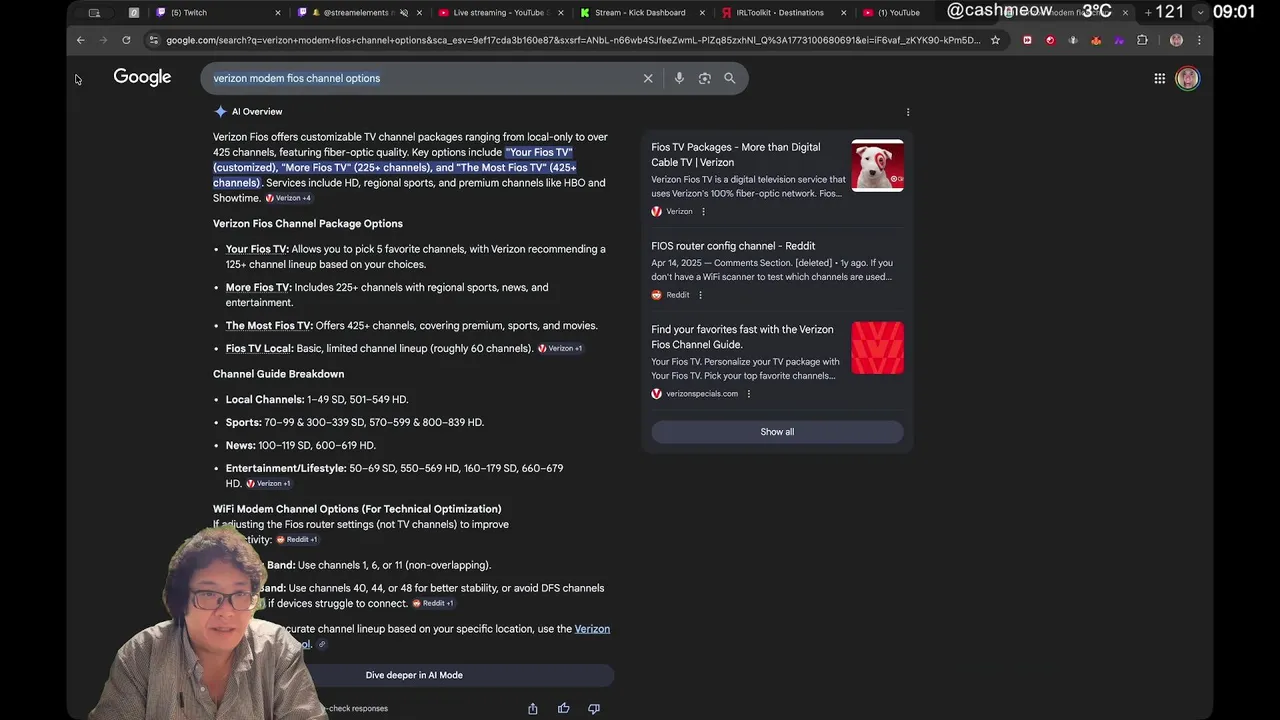Reload the page with the refresh icon
The image size is (1280, 720).
126,40
